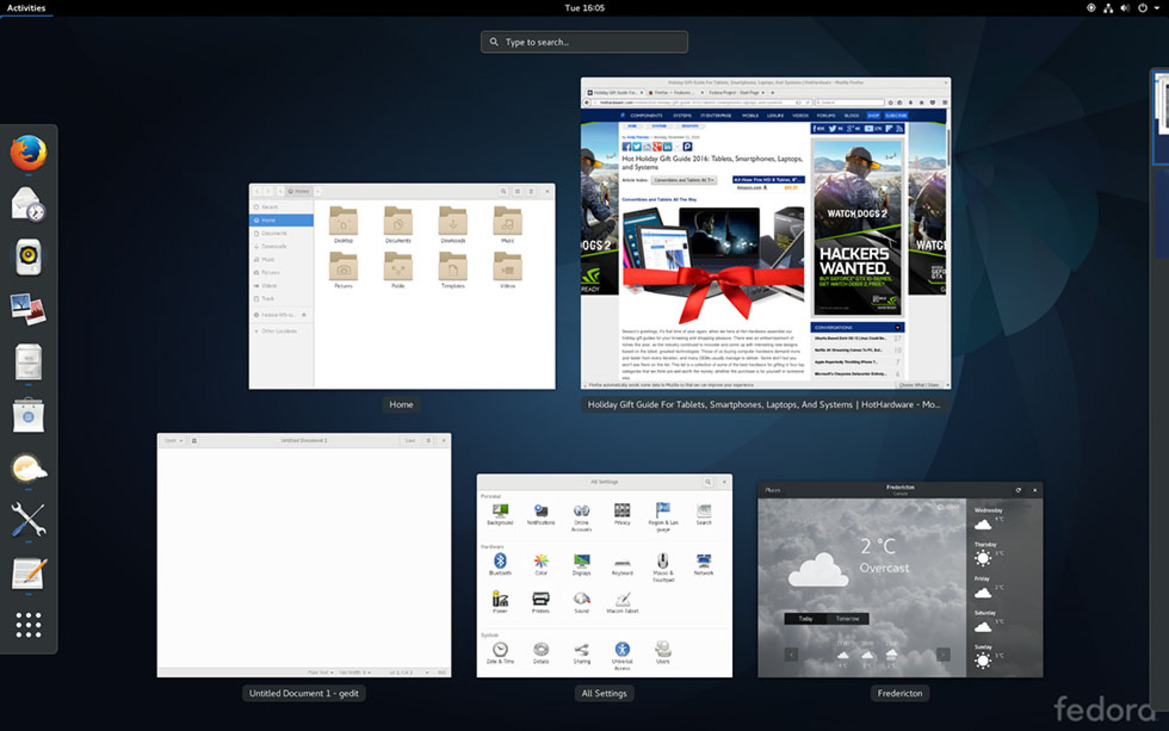Open Universal Access in All Settings
The height and width of the screenshot is (731, 1169).
tap(623, 656)
